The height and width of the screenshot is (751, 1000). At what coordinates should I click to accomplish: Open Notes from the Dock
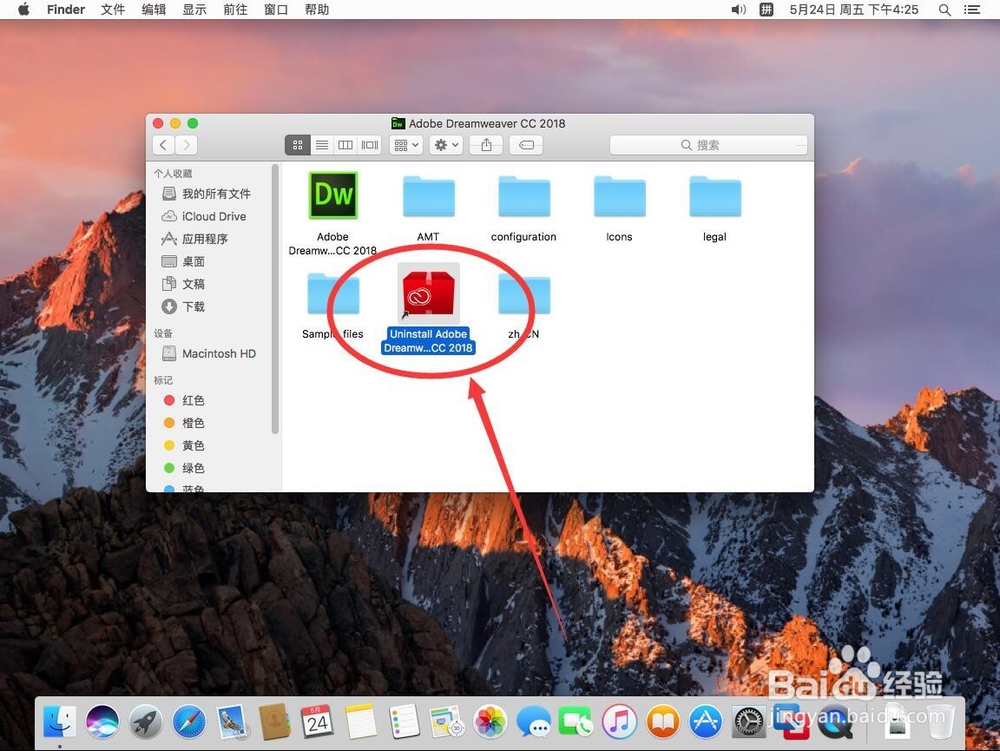click(x=361, y=722)
